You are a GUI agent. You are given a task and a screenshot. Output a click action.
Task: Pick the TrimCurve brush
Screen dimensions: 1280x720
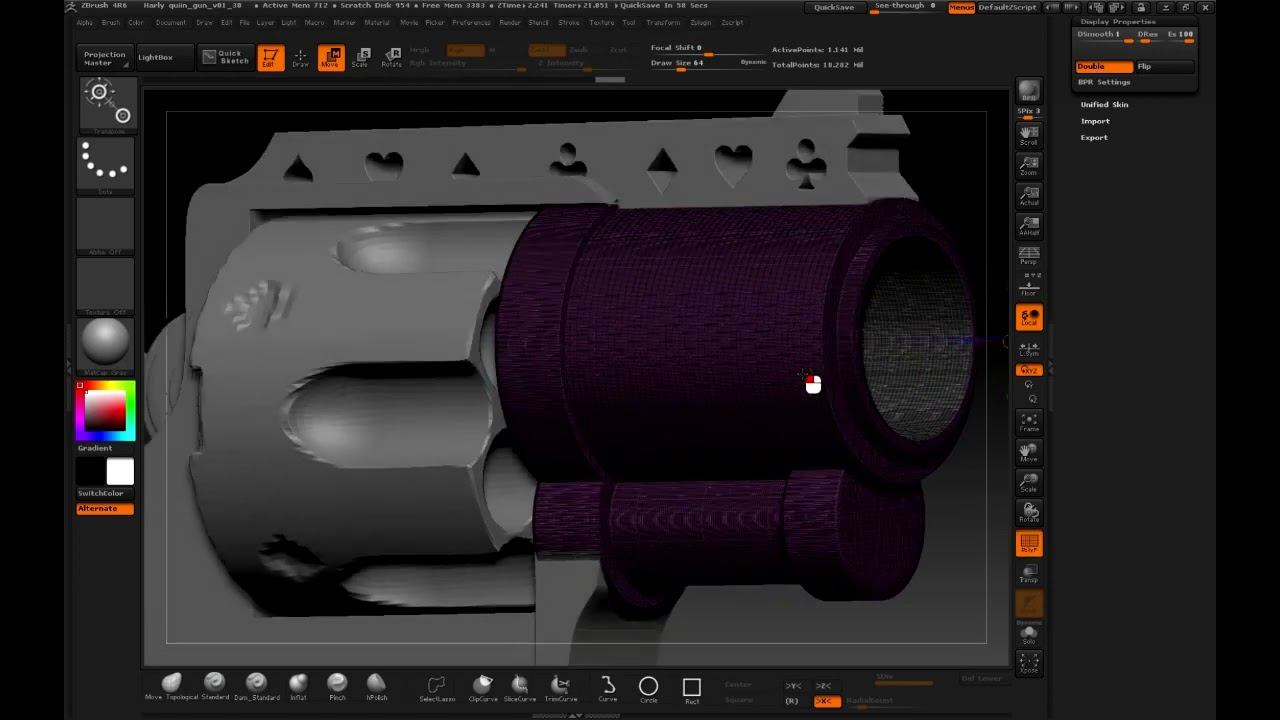click(561, 688)
